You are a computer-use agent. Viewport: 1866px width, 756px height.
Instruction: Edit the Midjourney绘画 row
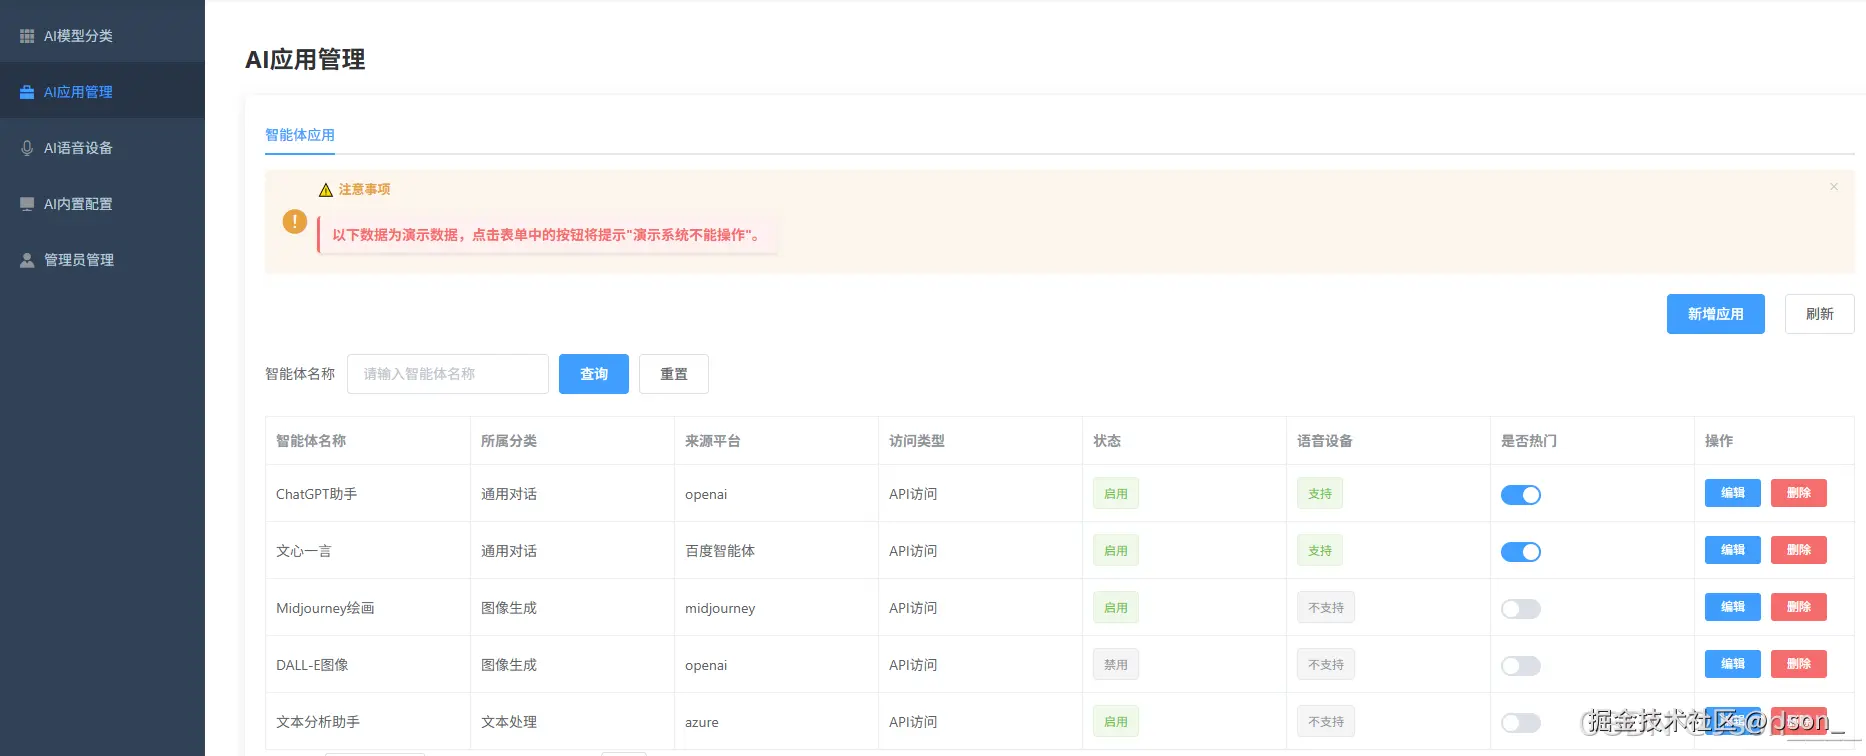[1732, 607]
